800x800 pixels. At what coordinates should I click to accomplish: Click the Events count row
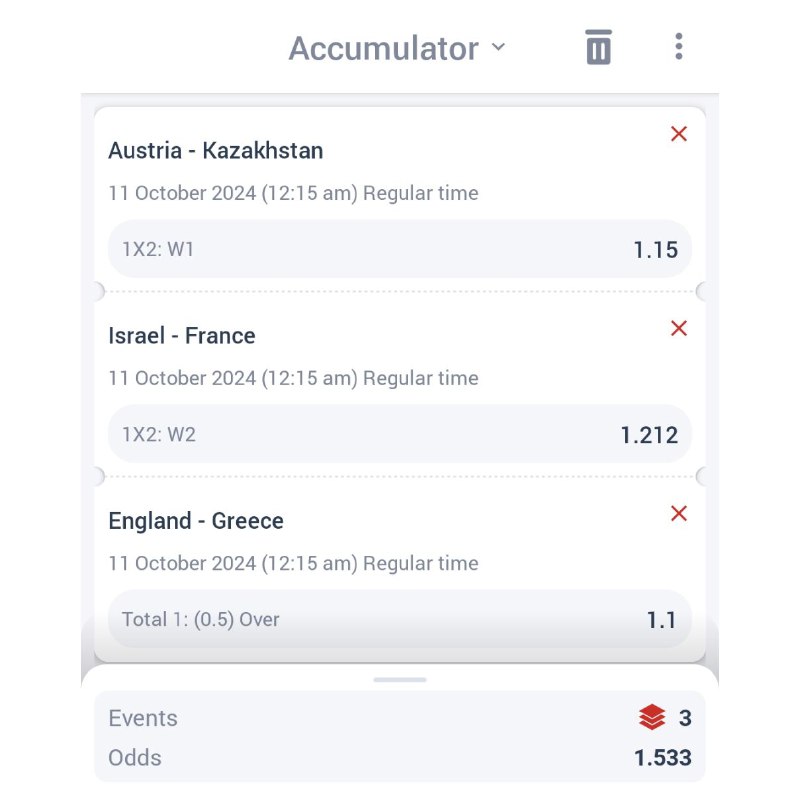point(400,718)
